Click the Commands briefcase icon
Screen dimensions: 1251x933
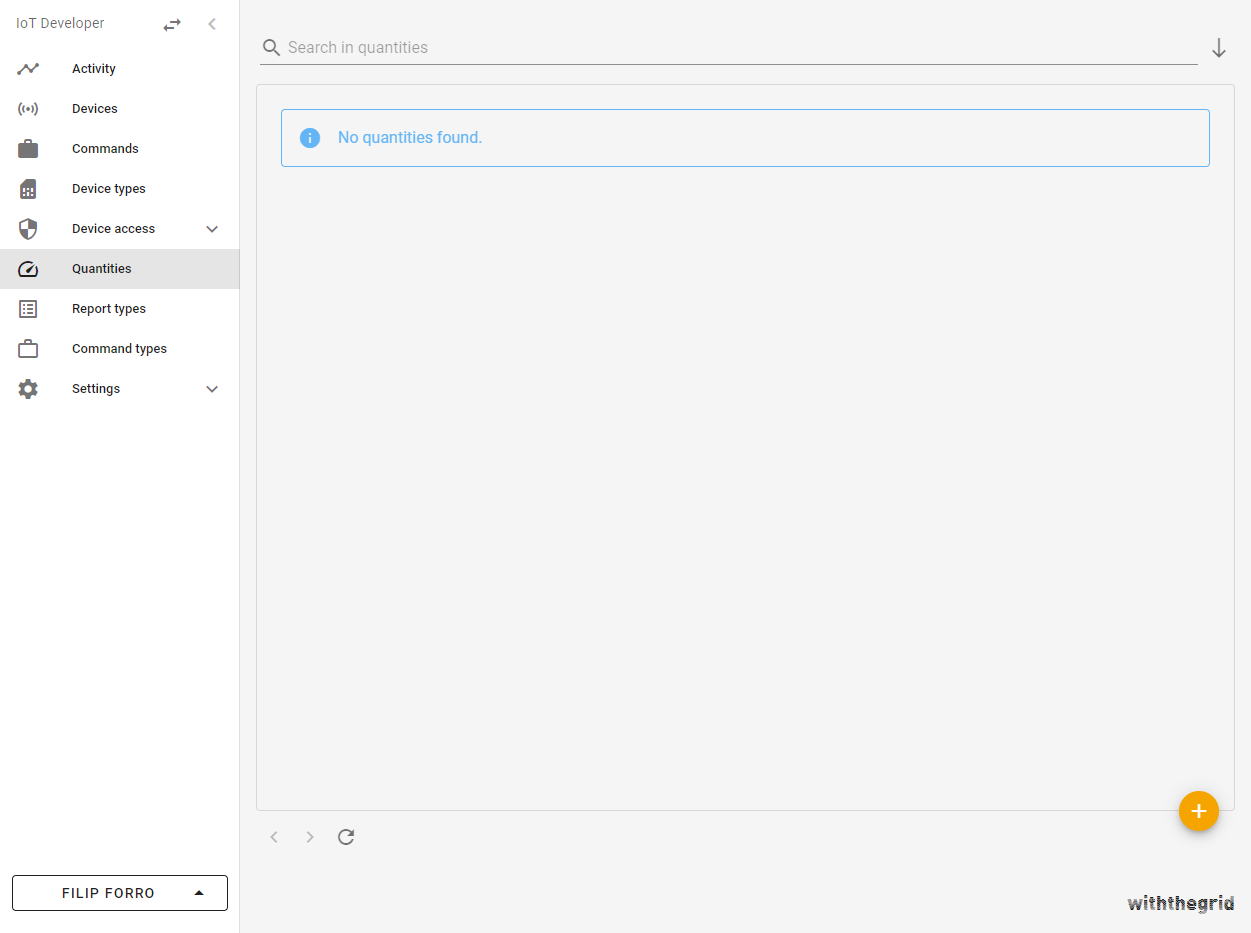[28, 149]
